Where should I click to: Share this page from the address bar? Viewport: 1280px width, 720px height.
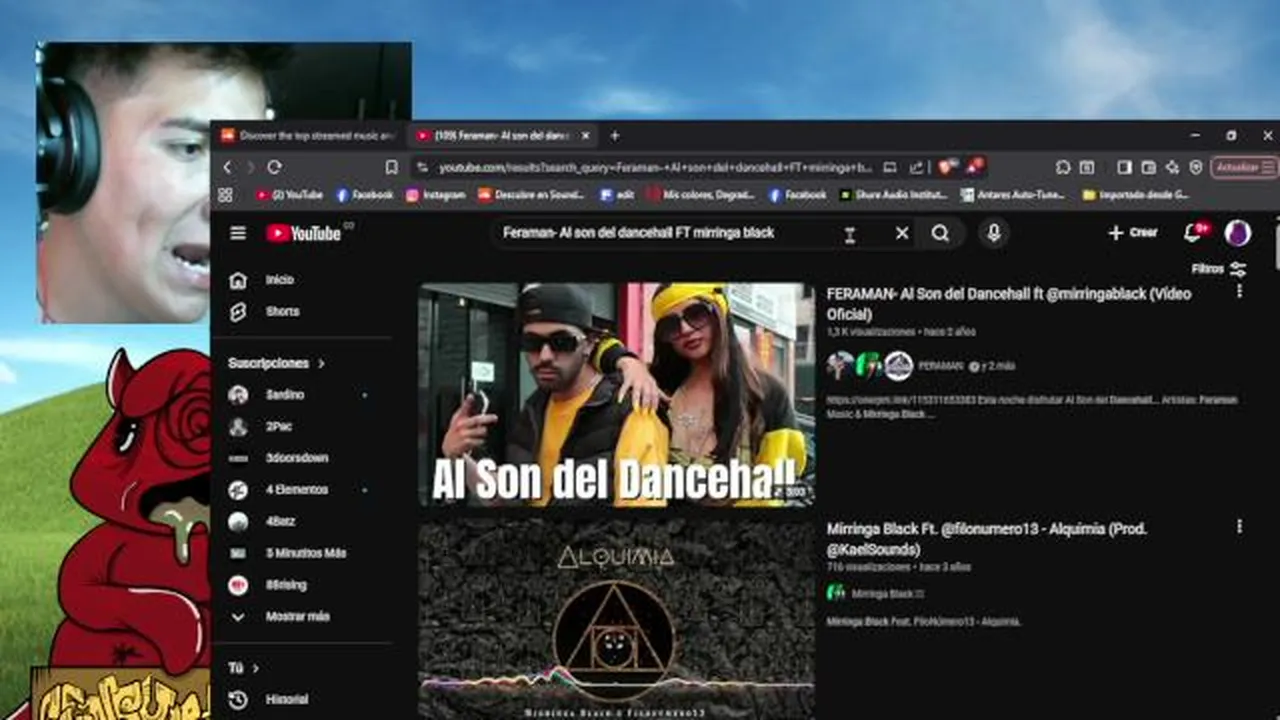(x=915, y=167)
